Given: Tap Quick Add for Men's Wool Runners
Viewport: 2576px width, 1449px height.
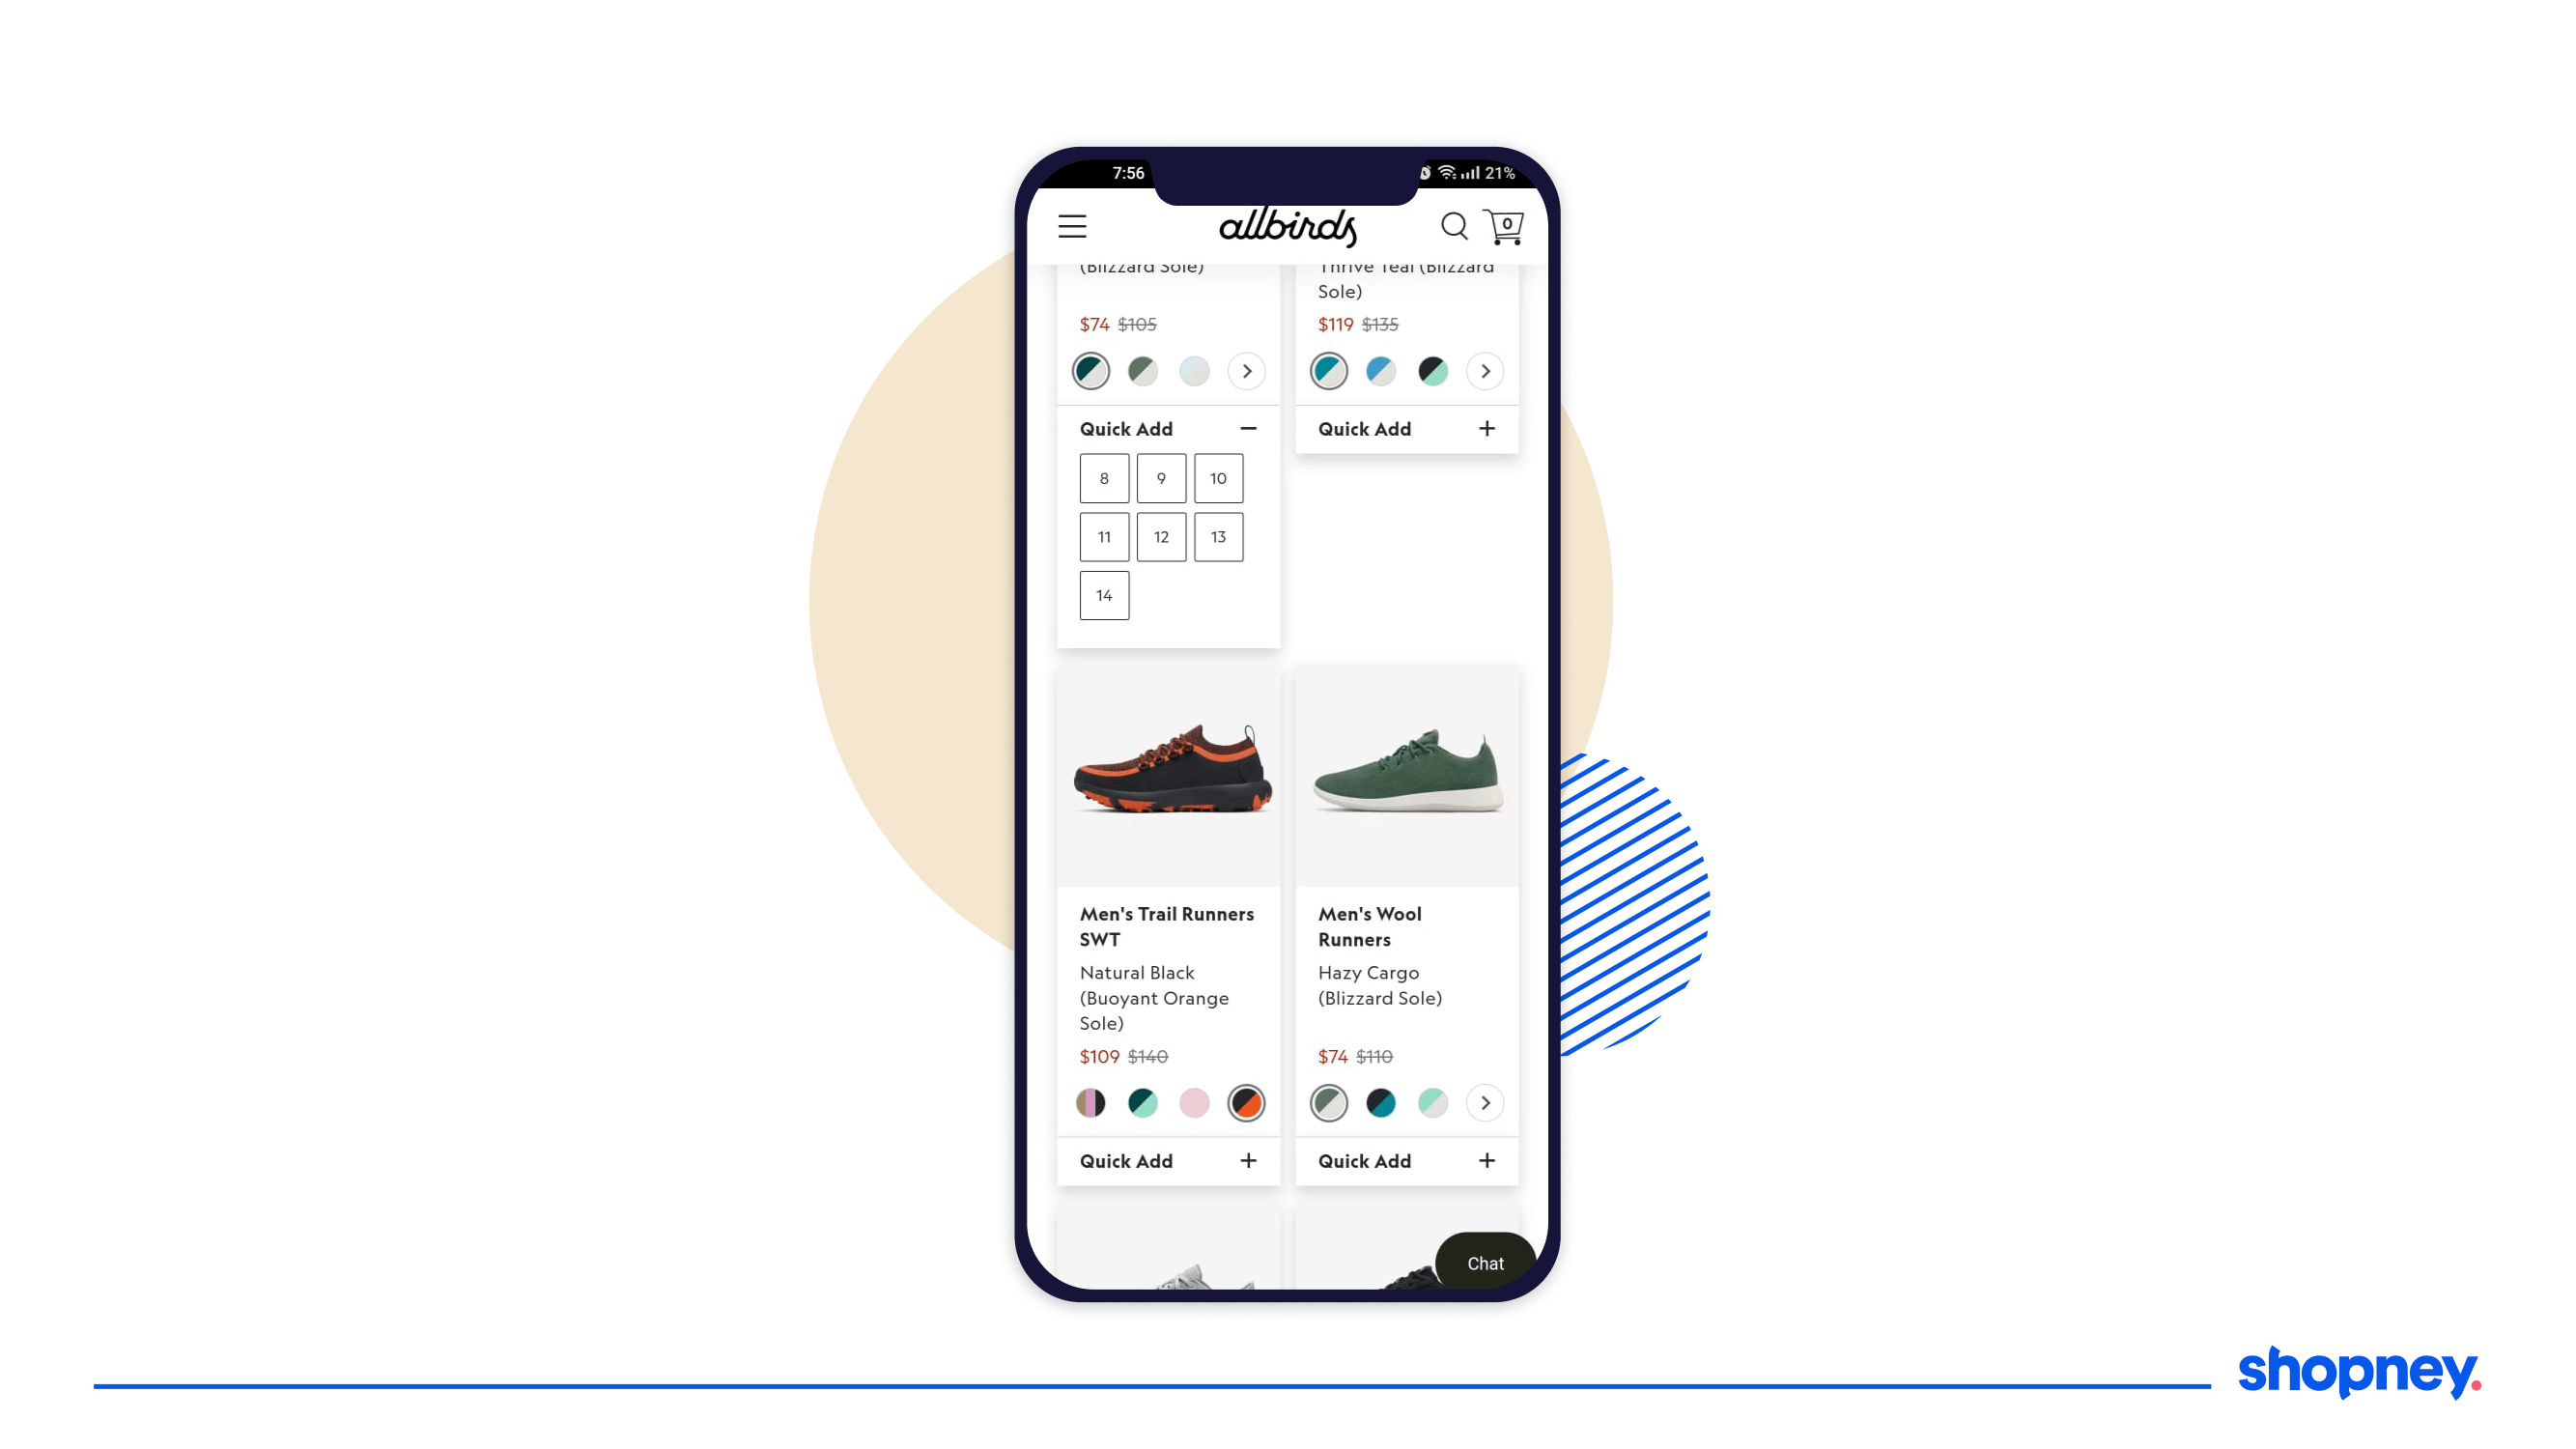Looking at the screenshot, I should [1406, 1160].
